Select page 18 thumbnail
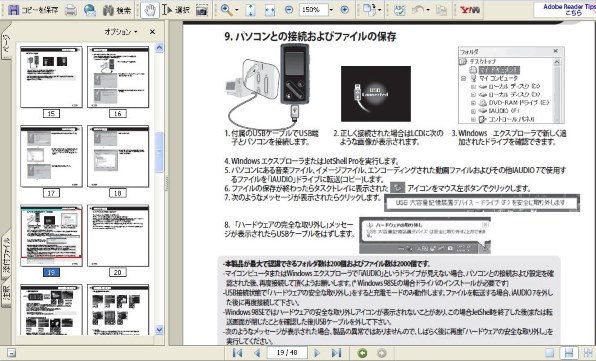Viewport: 596px width, 361px height. click(x=118, y=156)
